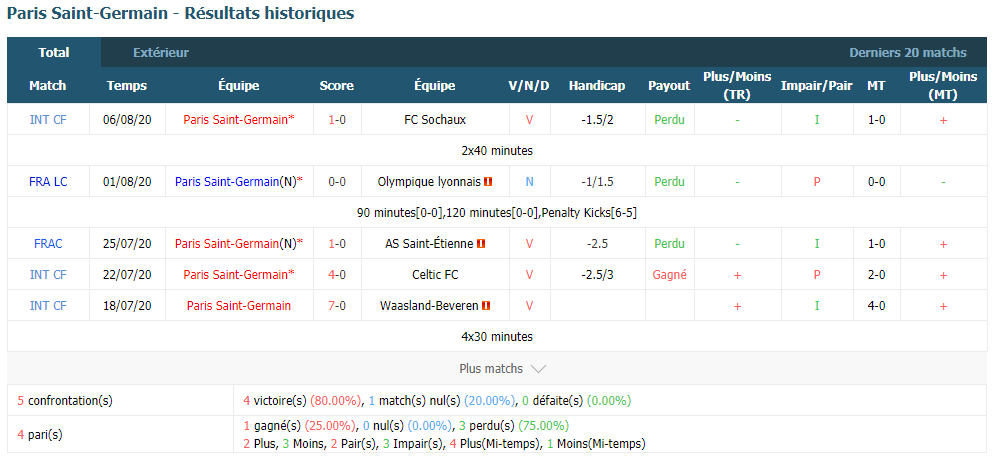Click the N draw result in the Lyon row
The image size is (998, 462).
[x=530, y=182]
